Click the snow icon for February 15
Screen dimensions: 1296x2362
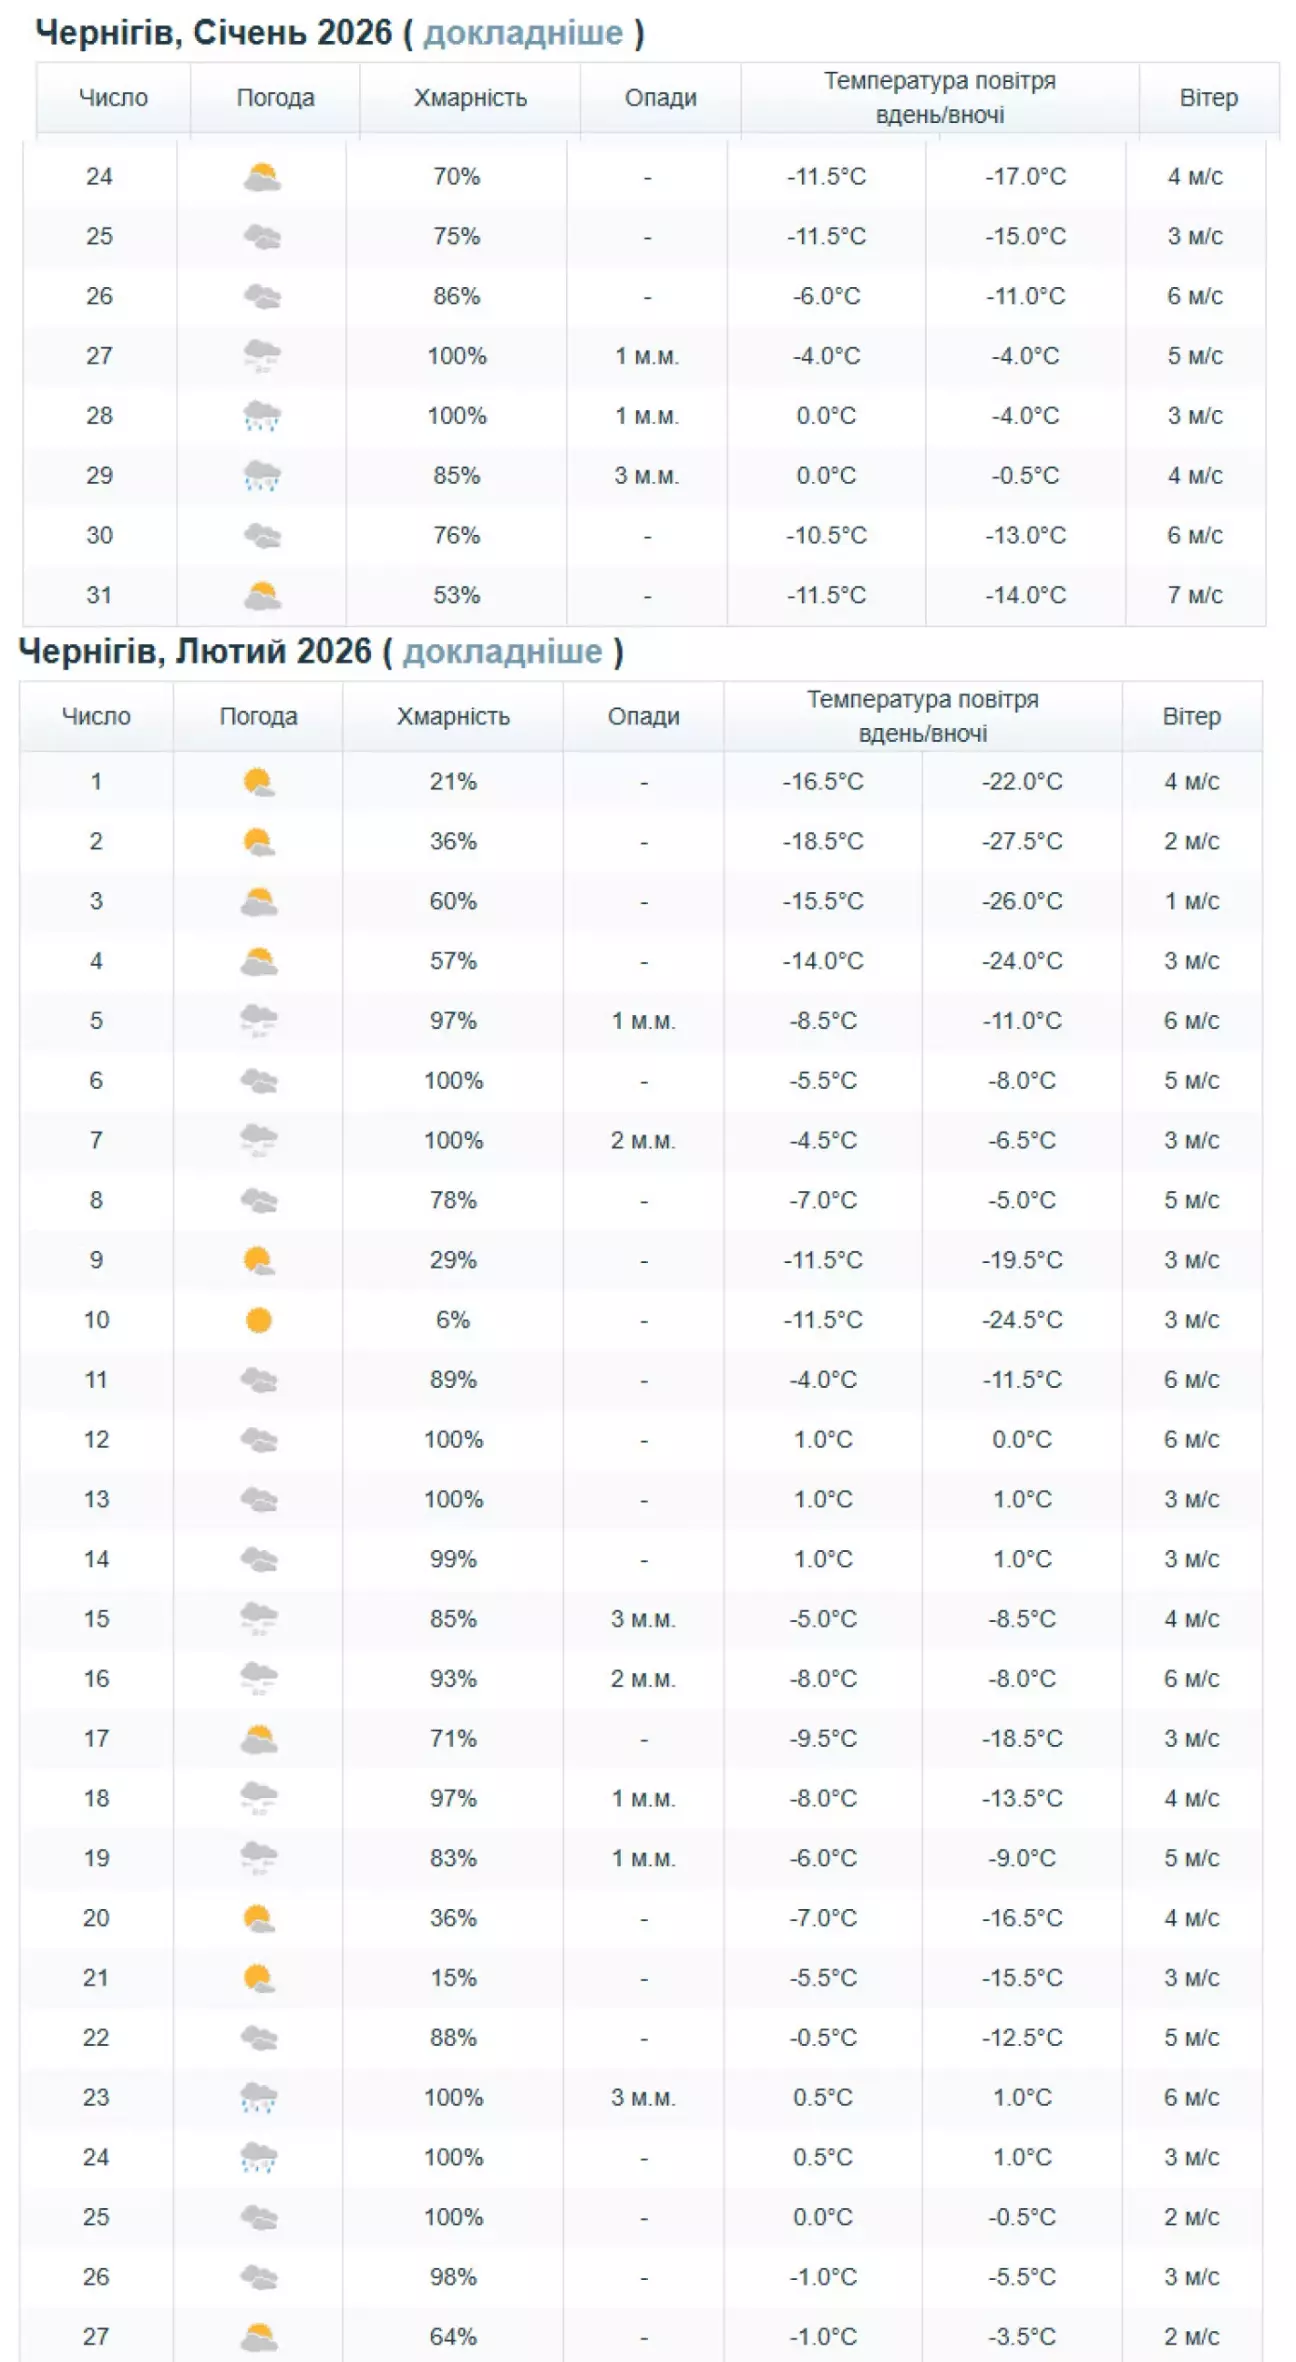[258, 1619]
